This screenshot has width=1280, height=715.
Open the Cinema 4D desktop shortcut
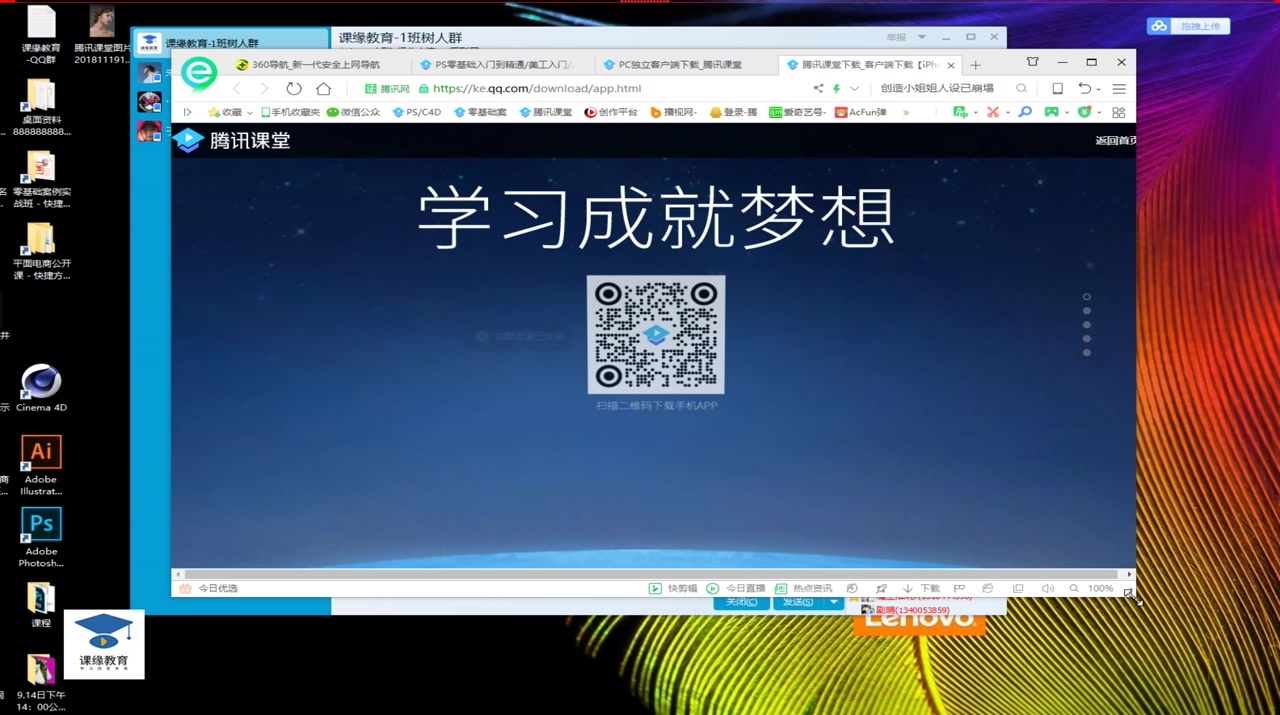pos(41,389)
